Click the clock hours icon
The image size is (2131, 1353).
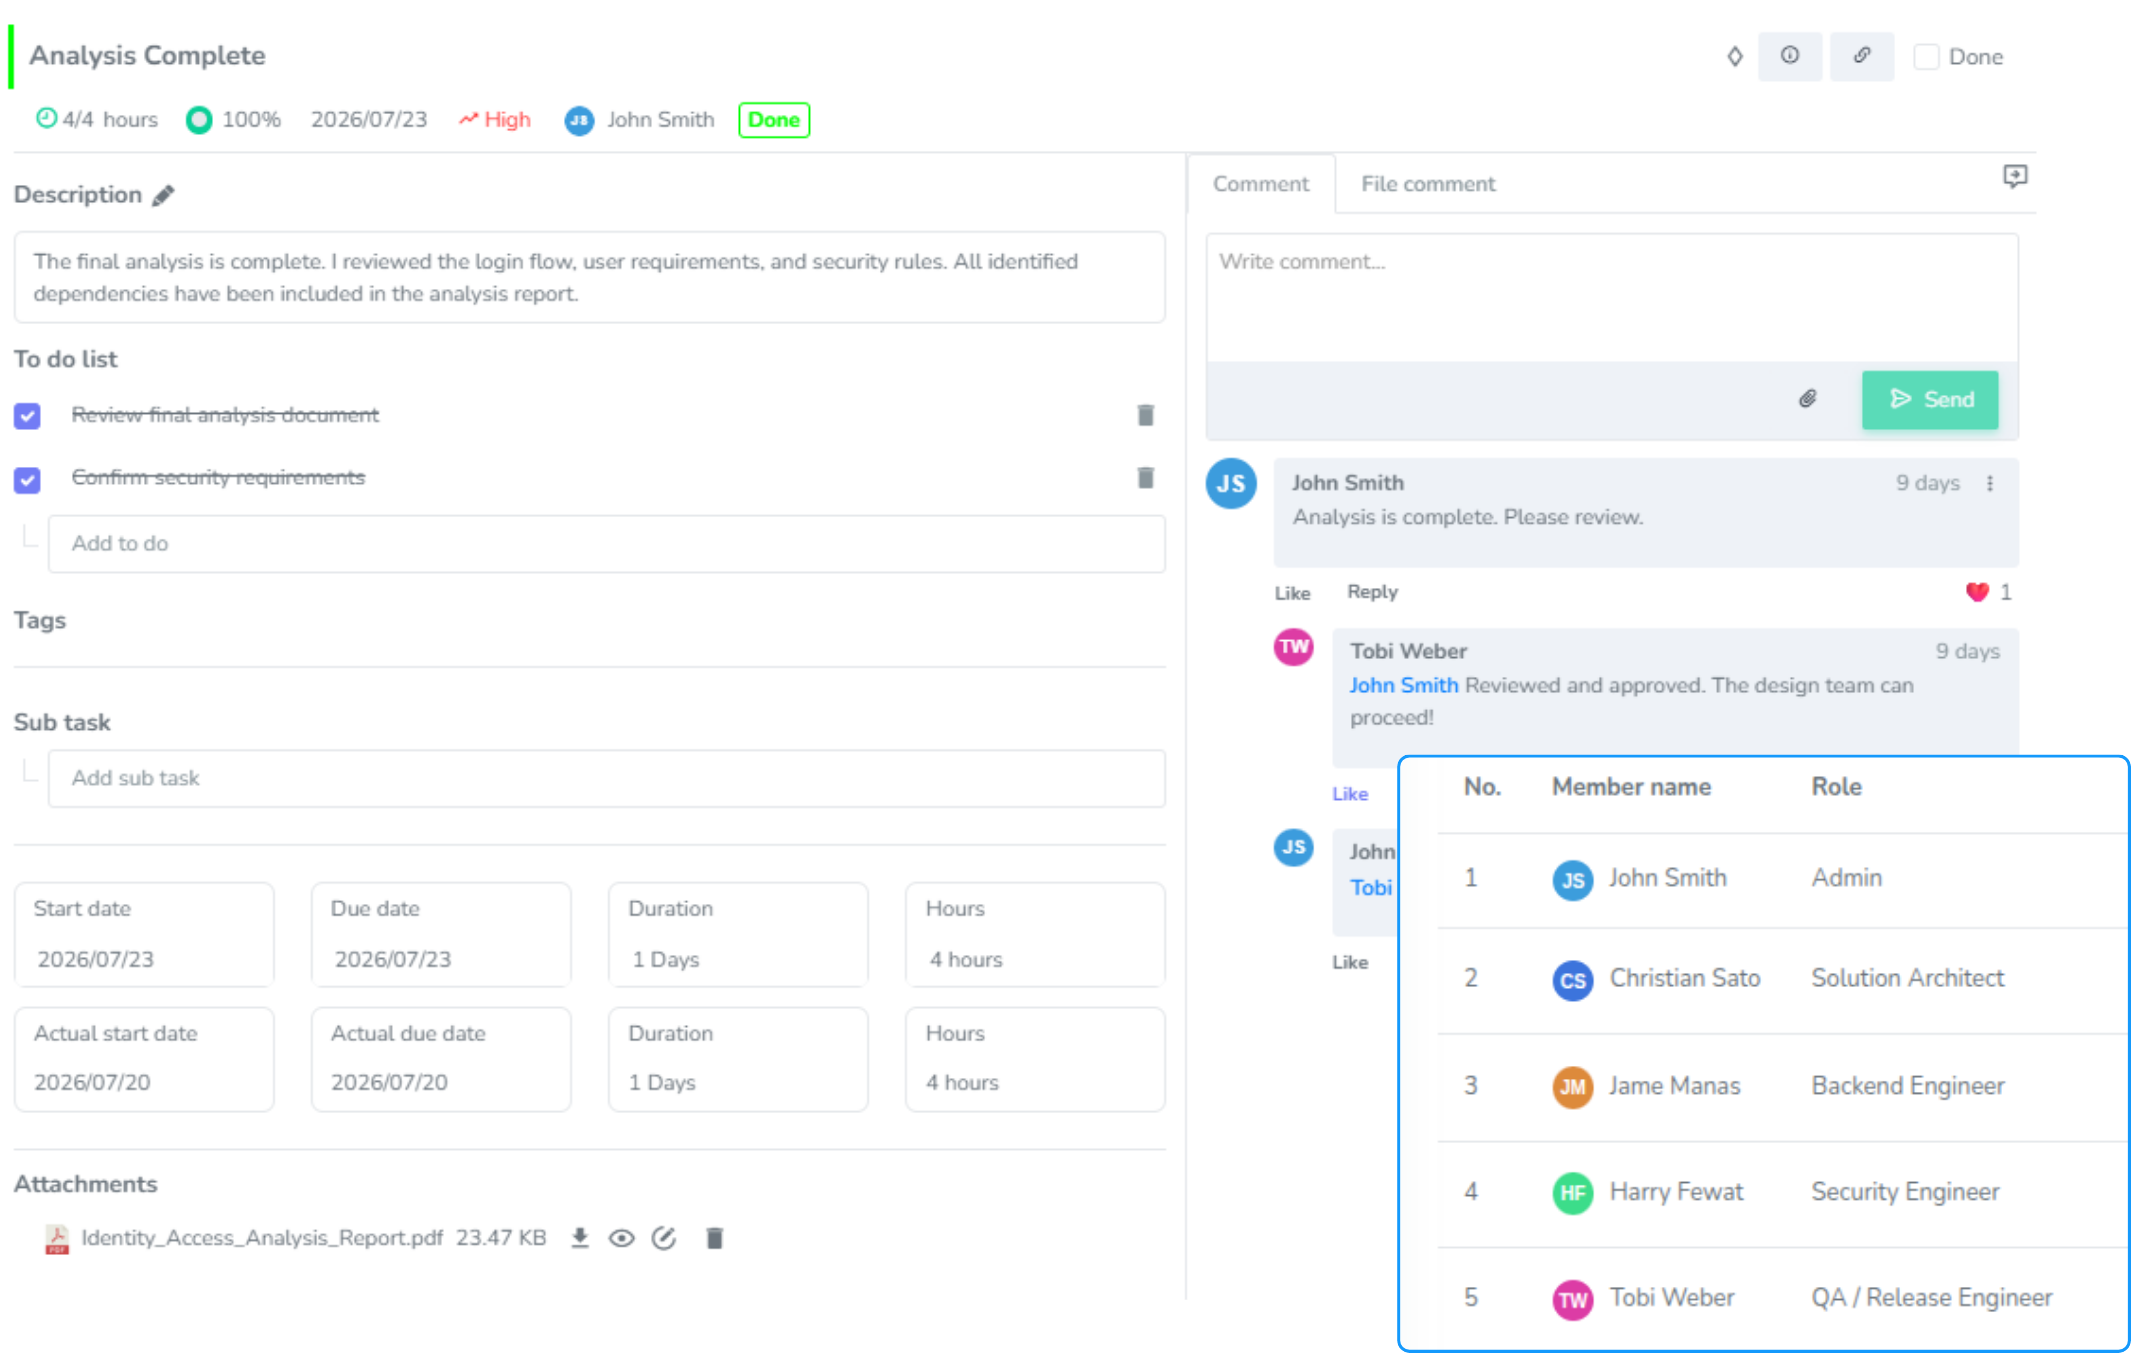pyautogui.click(x=46, y=118)
